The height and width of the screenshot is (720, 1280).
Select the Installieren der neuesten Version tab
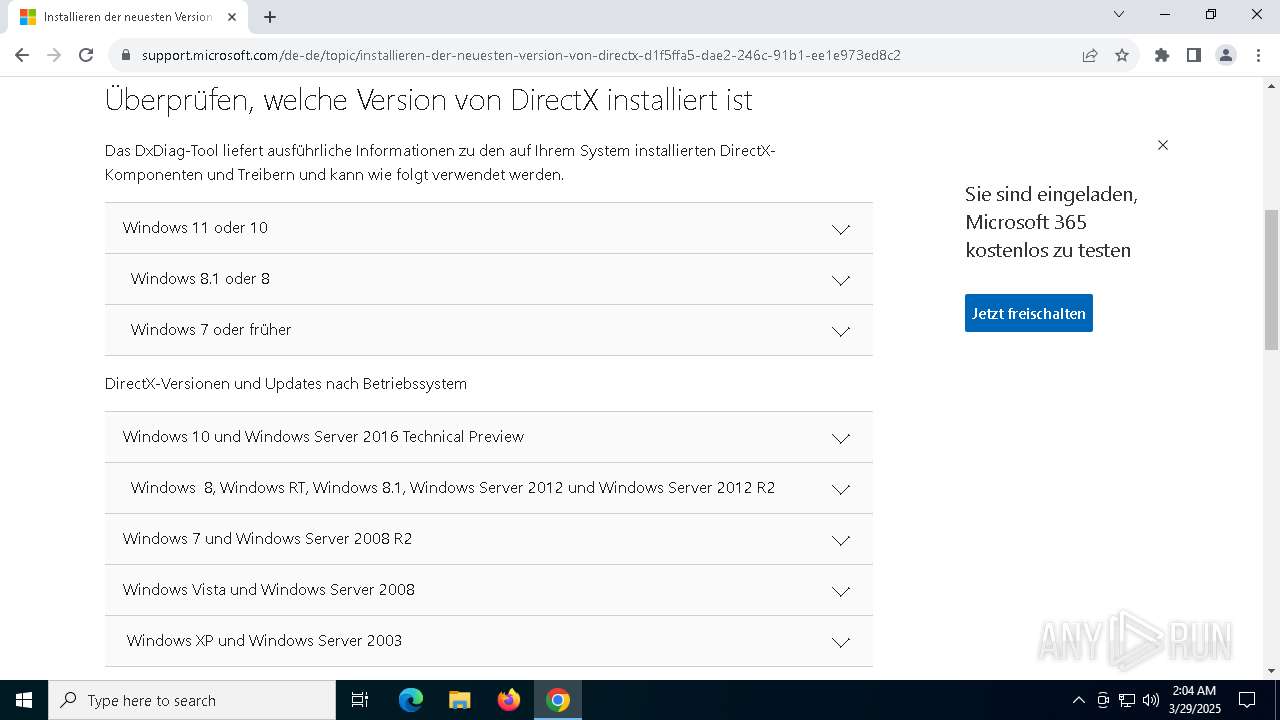coord(125,17)
